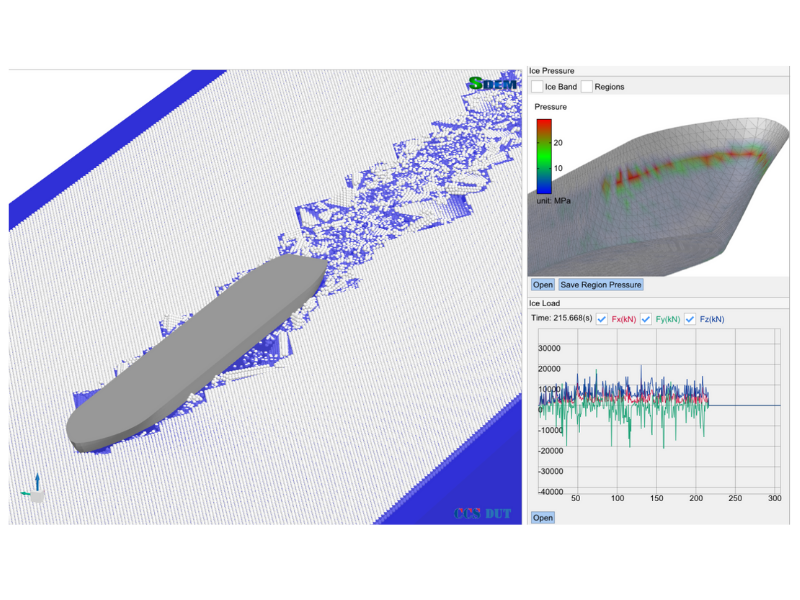Click the Time 215.668(s) readout
800x600 pixels.
click(x=561, y=319)
